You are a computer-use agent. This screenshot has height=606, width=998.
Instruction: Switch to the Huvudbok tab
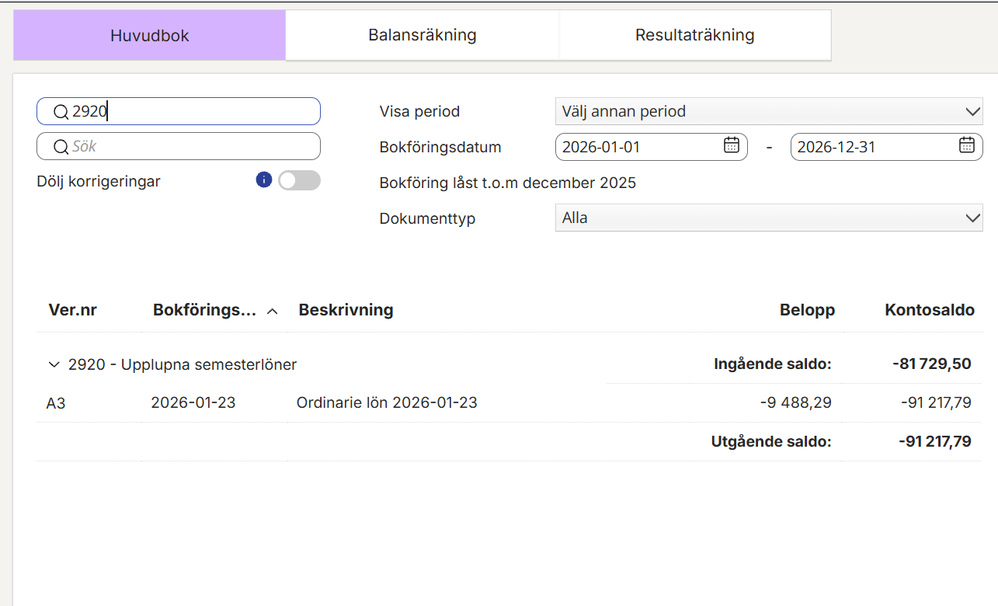coord(149,36)
